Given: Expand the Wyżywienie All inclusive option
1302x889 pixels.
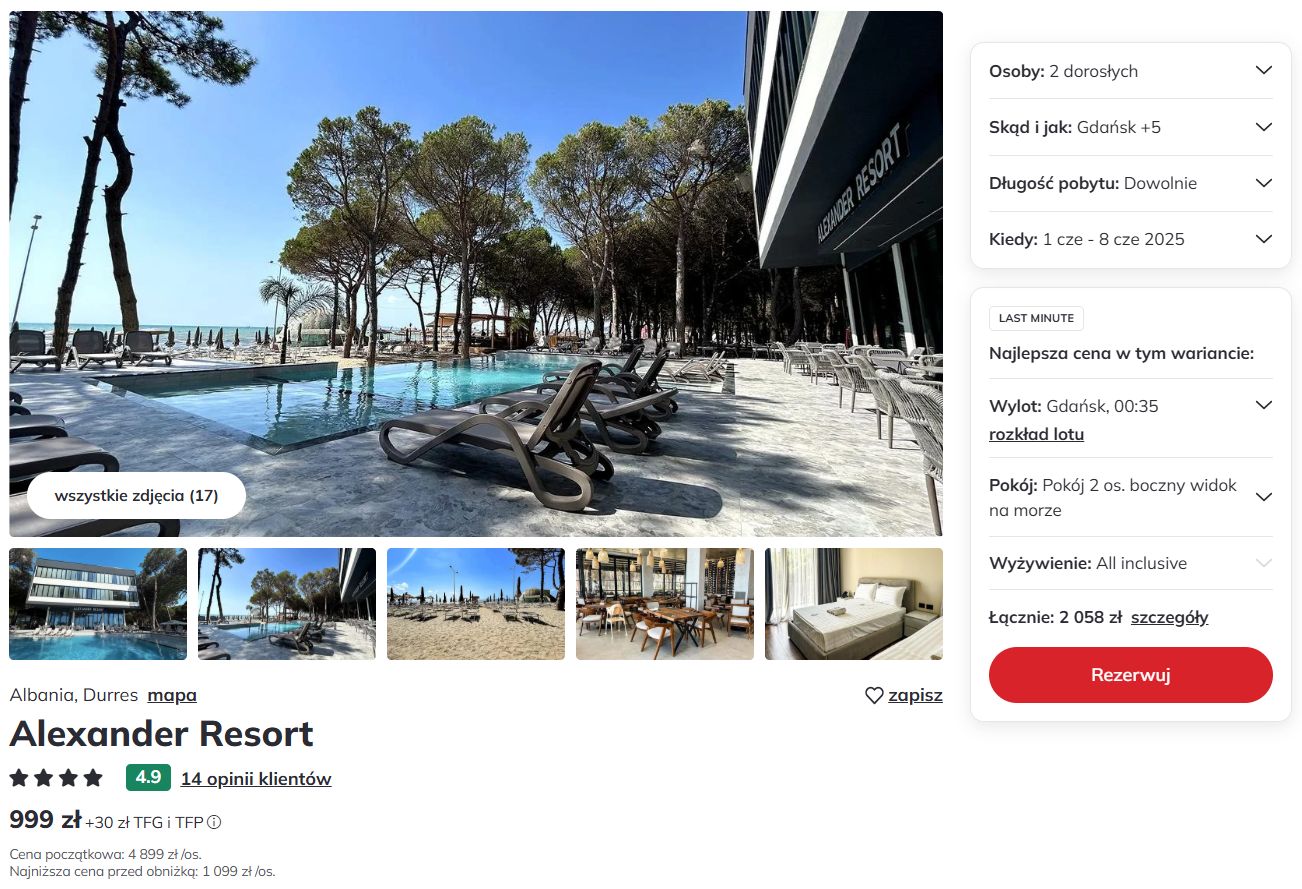Looking at the screenshot, I should (1131, 563).
